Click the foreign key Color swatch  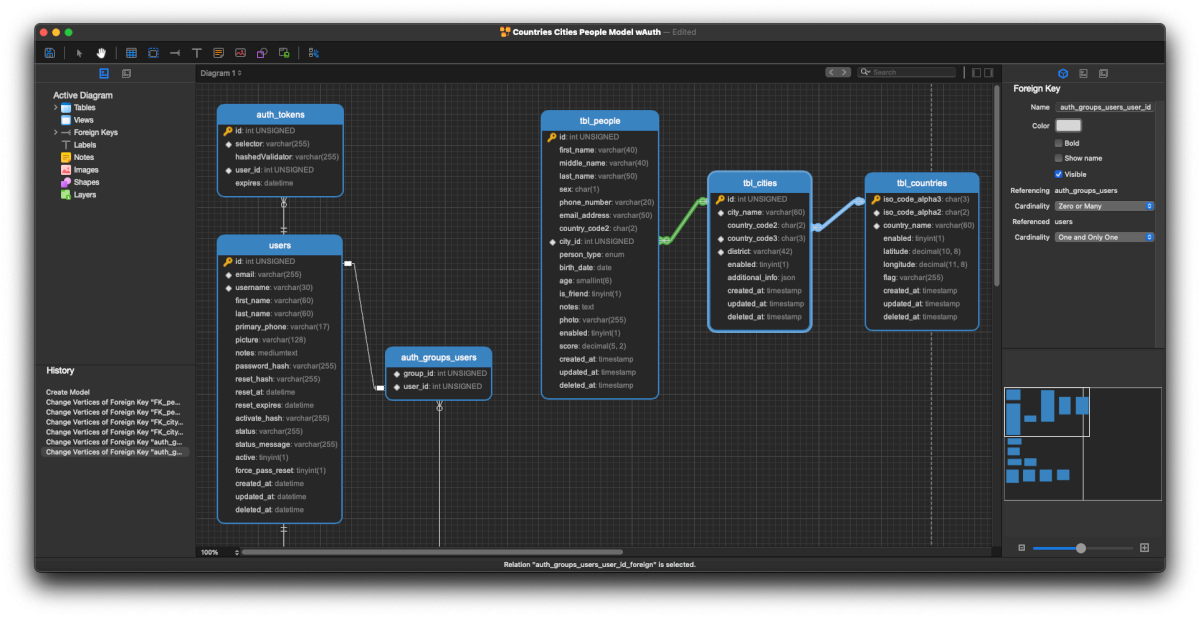[1068, 126]
